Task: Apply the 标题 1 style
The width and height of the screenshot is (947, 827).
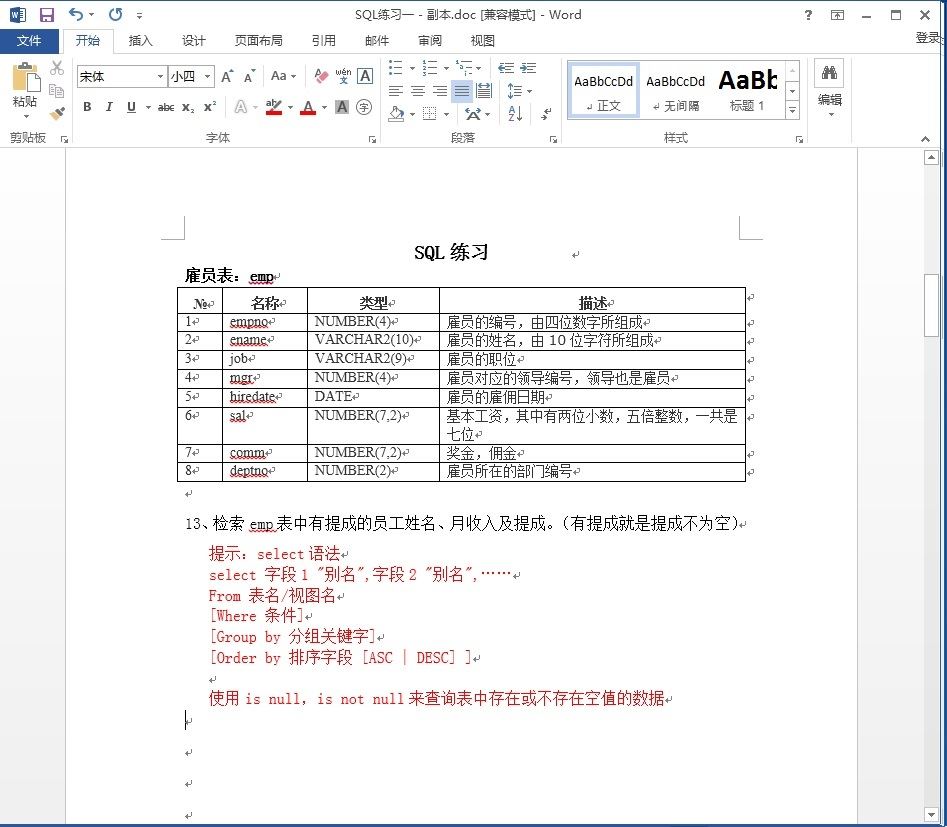Action: coord(748,91)
